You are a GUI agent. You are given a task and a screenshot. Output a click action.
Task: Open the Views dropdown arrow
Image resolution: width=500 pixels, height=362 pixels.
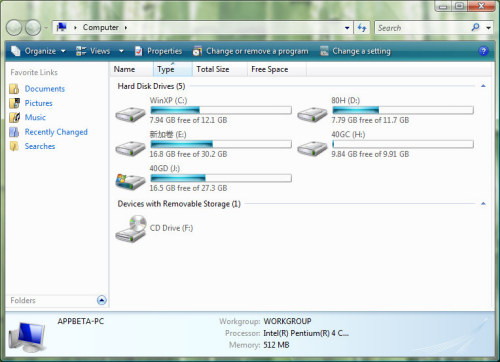121,51
